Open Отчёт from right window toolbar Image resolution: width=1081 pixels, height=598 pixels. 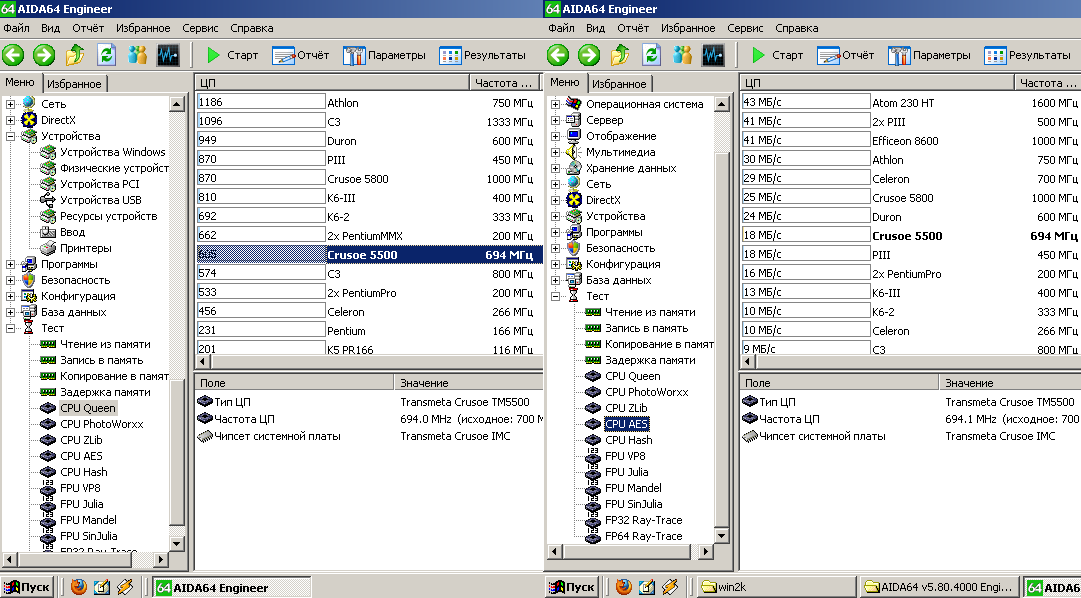click(x=846, y=55)
